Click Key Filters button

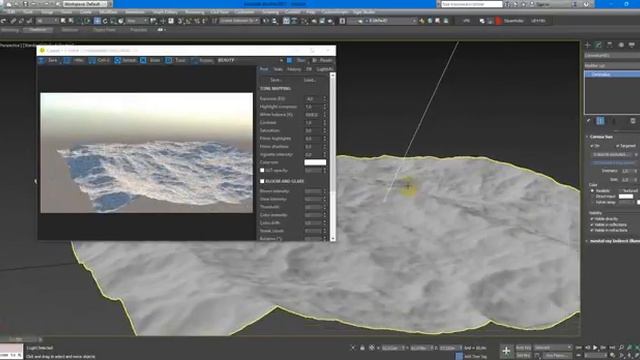click(x=557, y=356)
